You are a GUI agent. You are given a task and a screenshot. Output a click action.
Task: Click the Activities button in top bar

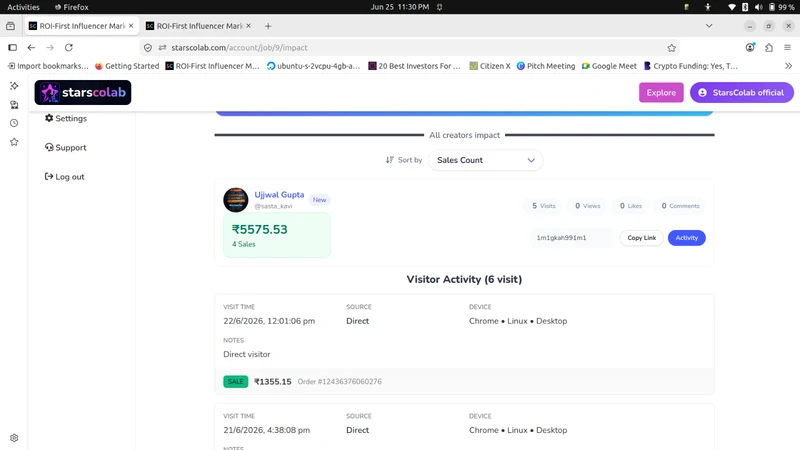tap(23, 7)
